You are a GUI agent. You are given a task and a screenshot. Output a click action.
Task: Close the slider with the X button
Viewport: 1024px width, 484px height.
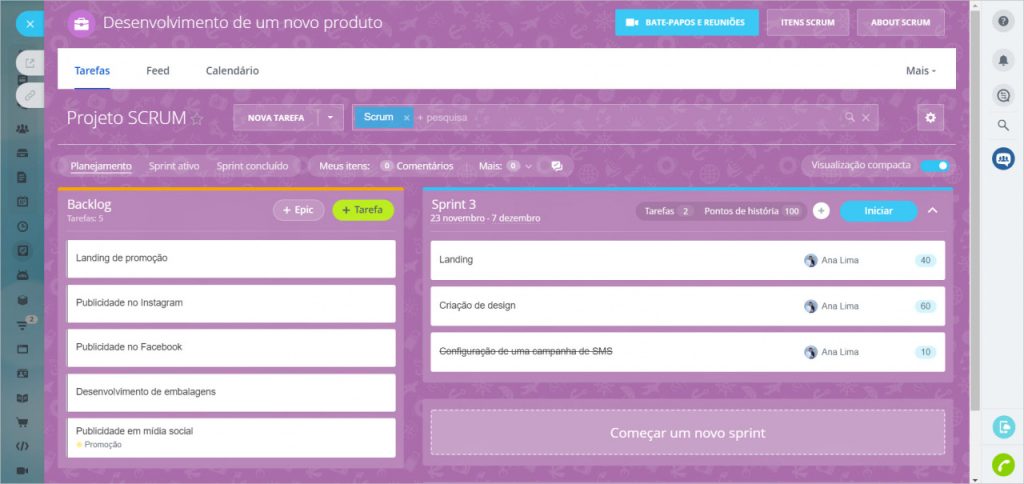click(x=30, y=24)
